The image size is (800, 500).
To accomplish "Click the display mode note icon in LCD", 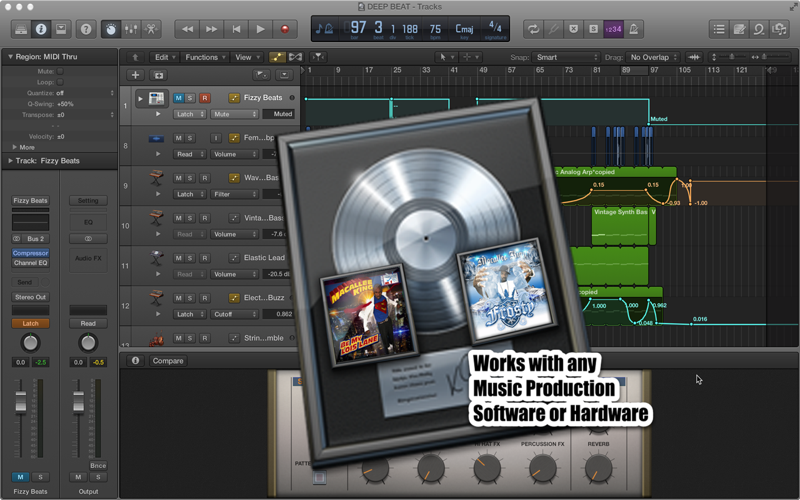I will coord(324,29).
